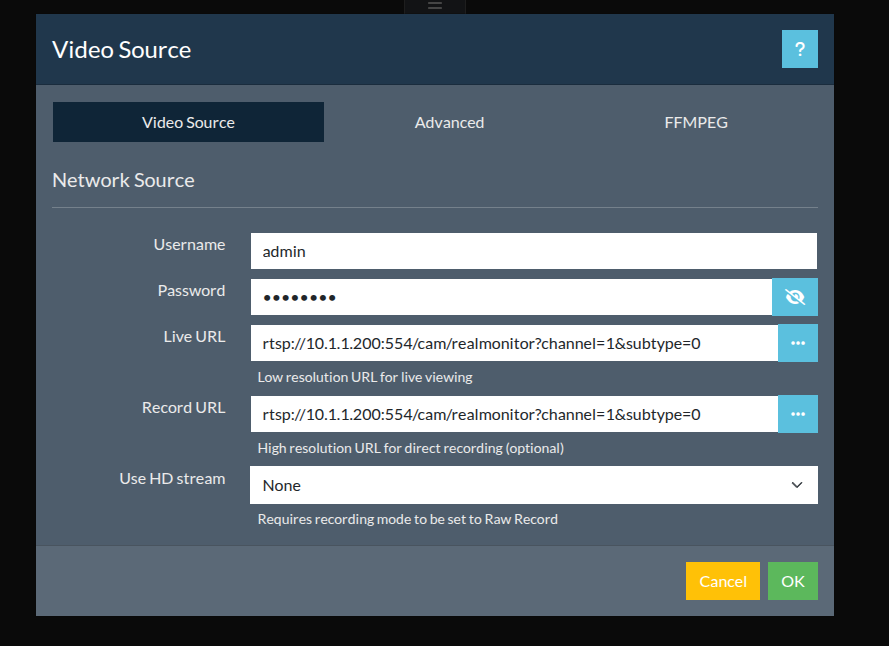Click inside the Live URL text box

click(x=513, y=343)
